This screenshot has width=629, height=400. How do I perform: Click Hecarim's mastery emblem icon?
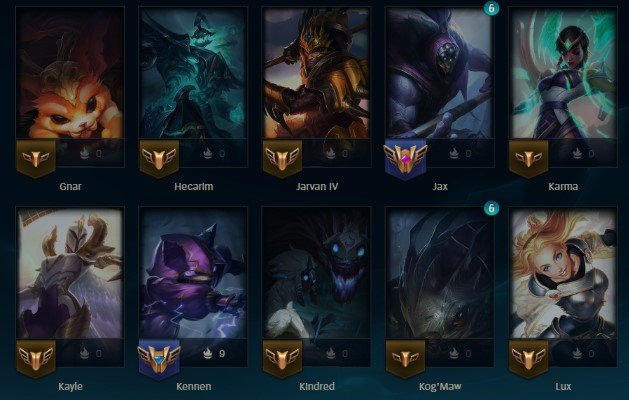pyautogui.click(x=159, y=158)
